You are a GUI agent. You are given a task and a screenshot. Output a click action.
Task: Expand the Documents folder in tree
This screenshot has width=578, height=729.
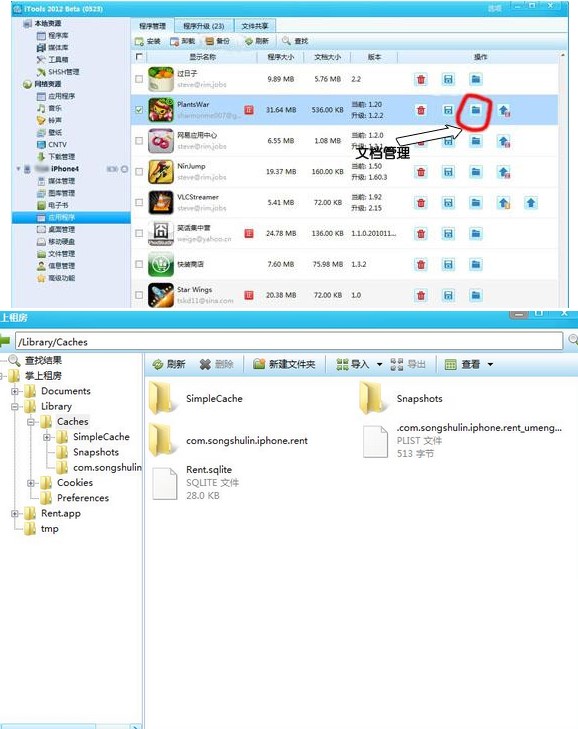[14, 391]
